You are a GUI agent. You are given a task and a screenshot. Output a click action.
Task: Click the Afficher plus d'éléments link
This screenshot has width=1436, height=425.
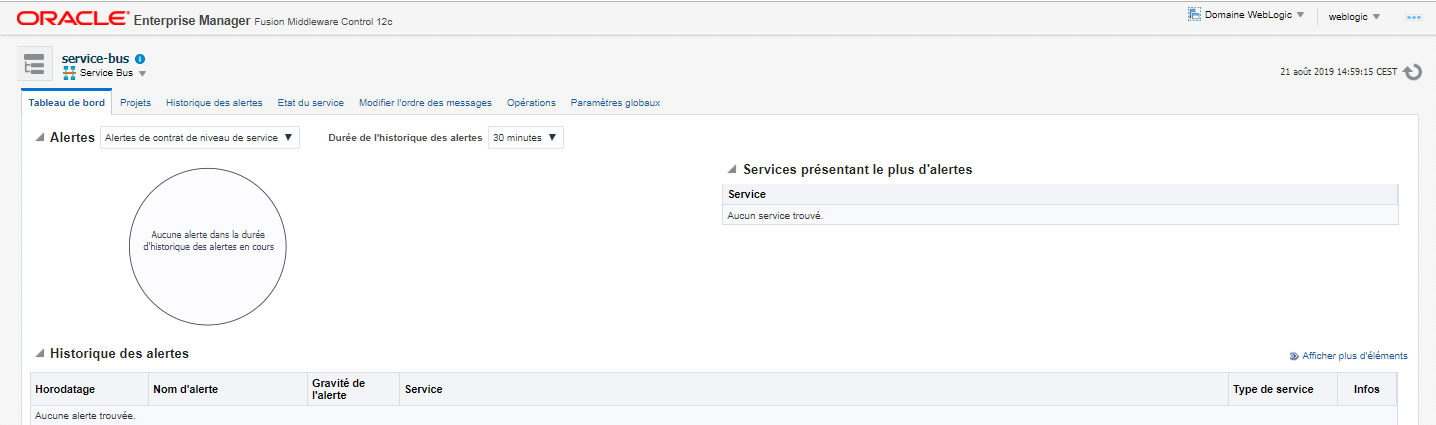pos(1354,356)
